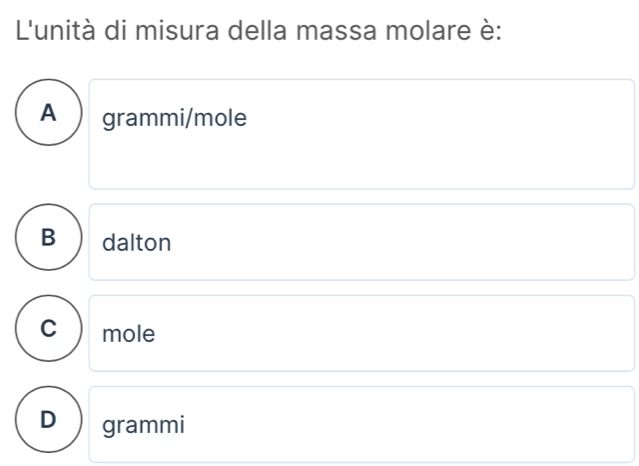Click the 'dalton' answer text

pos(138,242)
